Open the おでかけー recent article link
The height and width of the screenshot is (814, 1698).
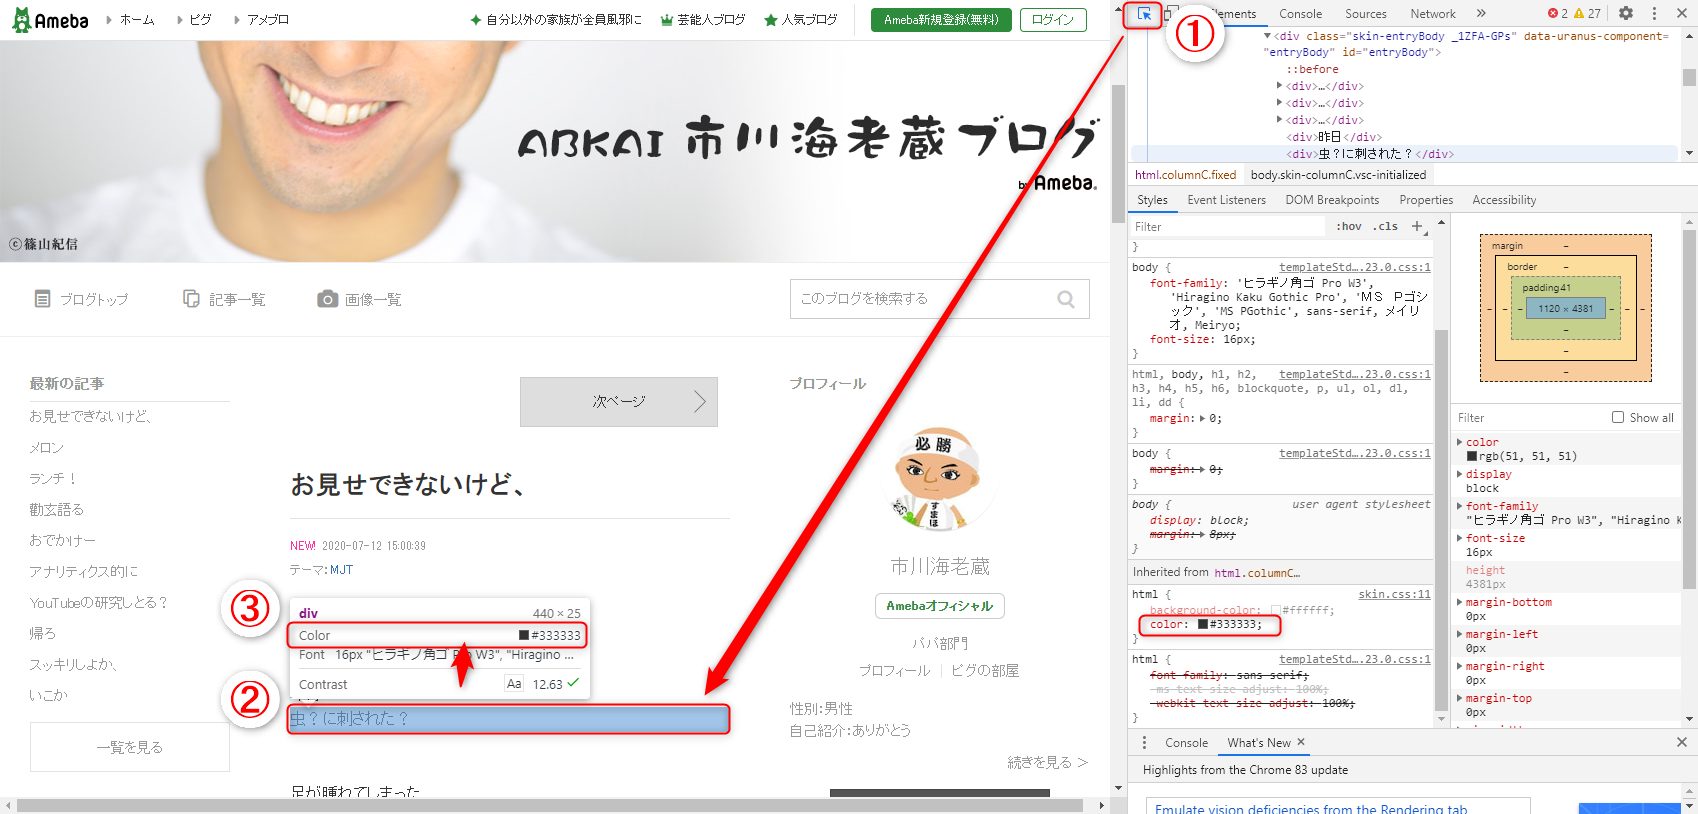click(62, 541)
